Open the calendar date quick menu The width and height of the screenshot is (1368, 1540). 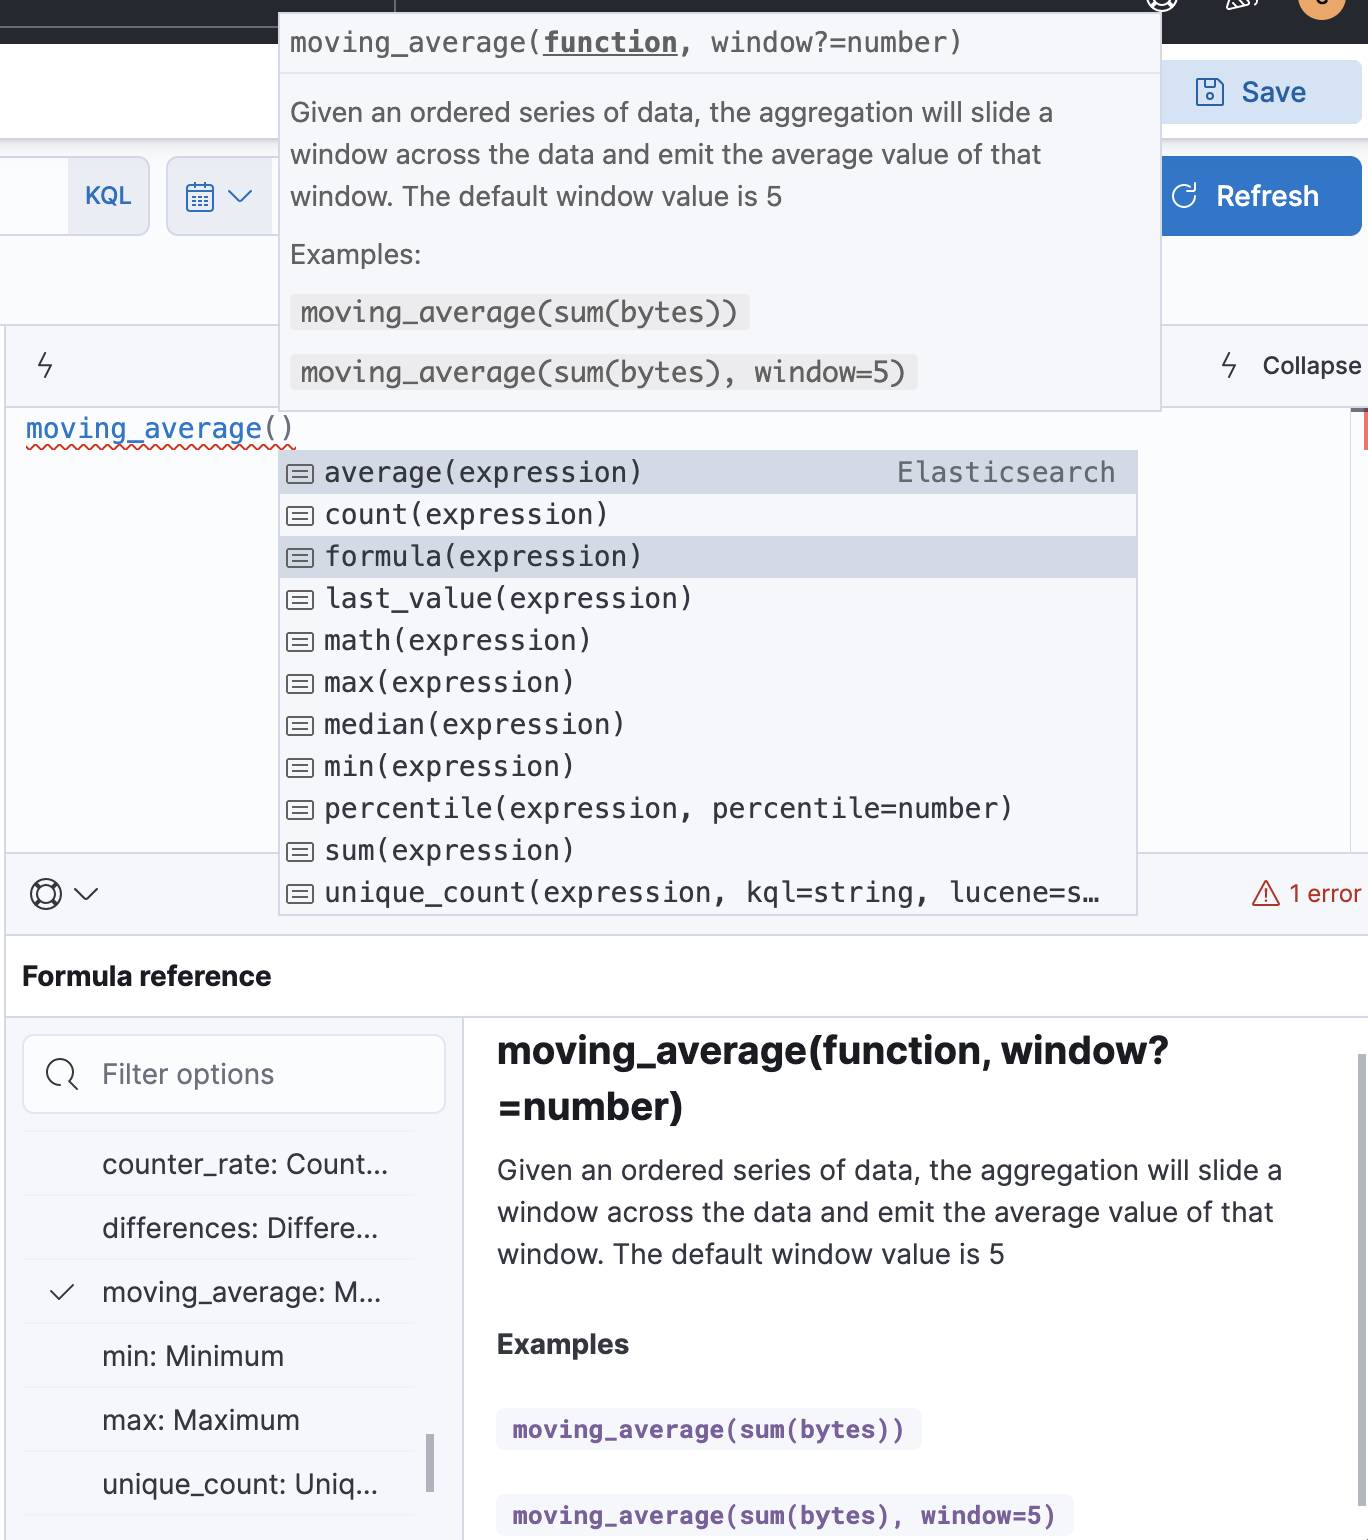(x=219, y=196)
